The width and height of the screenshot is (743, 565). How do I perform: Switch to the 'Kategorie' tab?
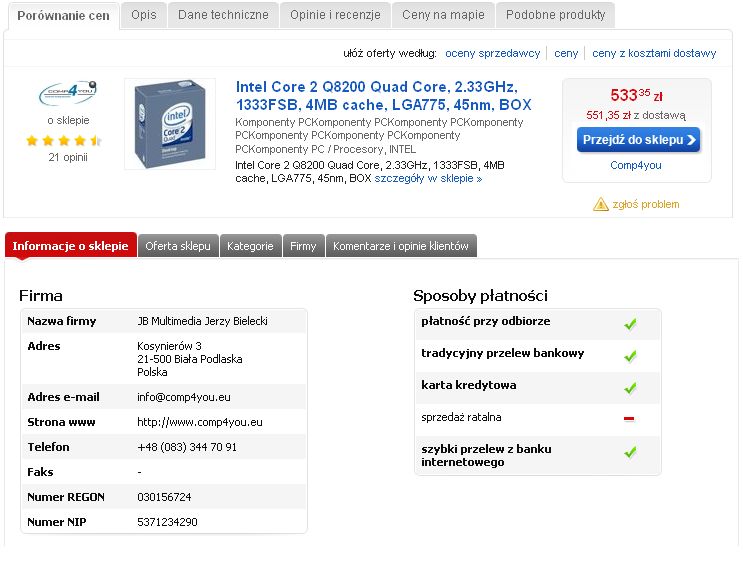[250, 246]
